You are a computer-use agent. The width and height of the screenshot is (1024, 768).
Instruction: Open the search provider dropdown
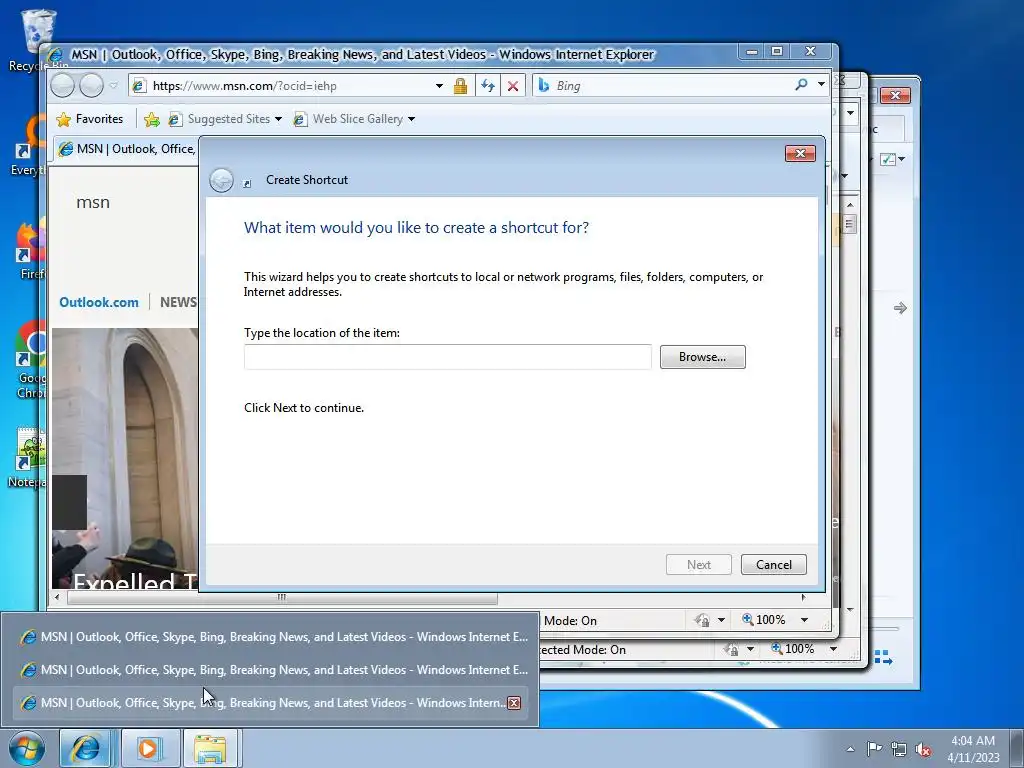821,85
